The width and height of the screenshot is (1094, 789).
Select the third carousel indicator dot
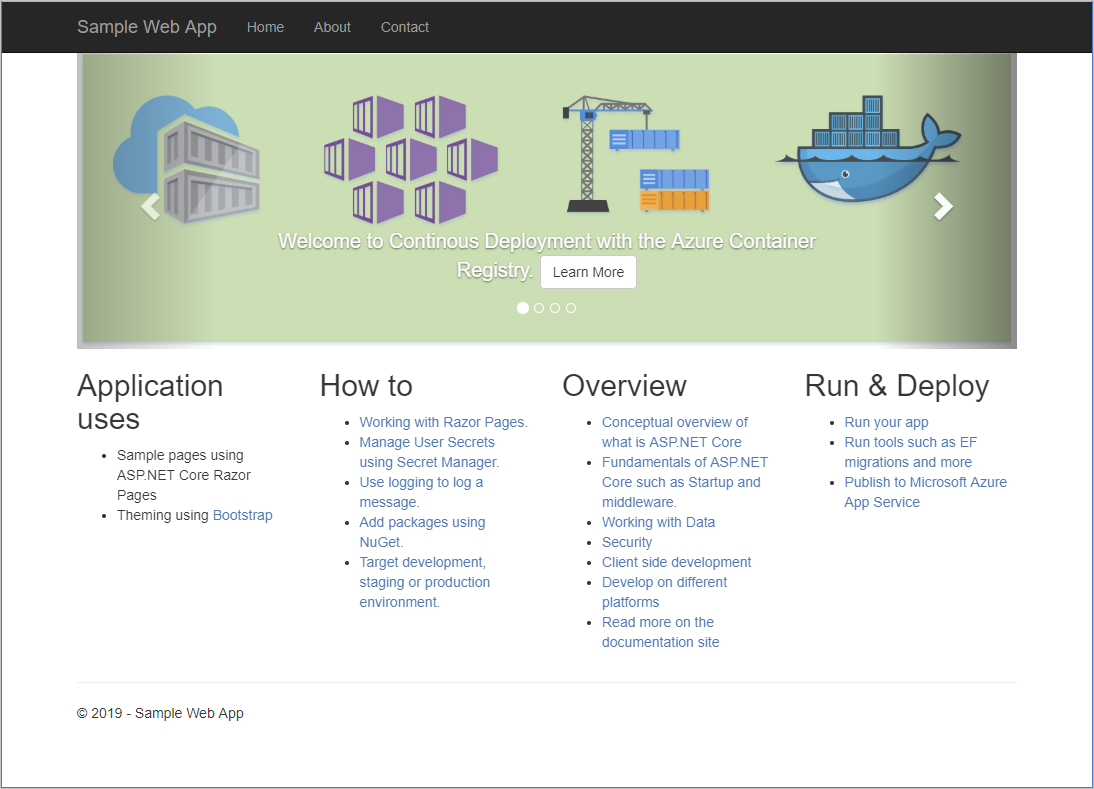pos(555,308)
